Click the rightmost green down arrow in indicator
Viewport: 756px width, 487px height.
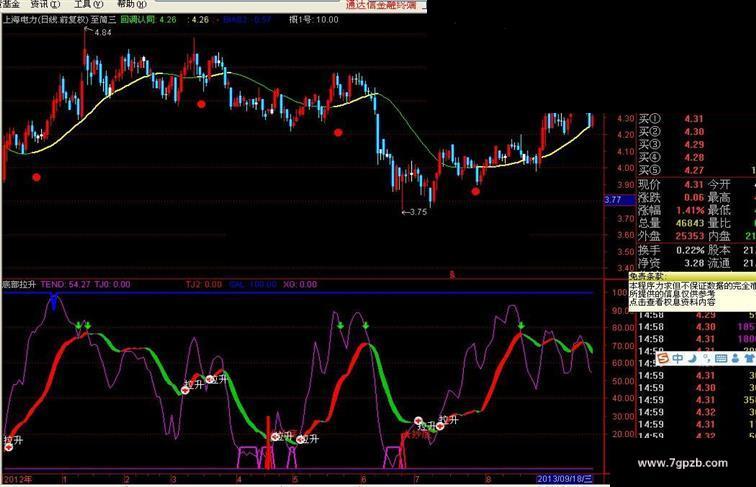pyautogui.click(x=521, y=326)
